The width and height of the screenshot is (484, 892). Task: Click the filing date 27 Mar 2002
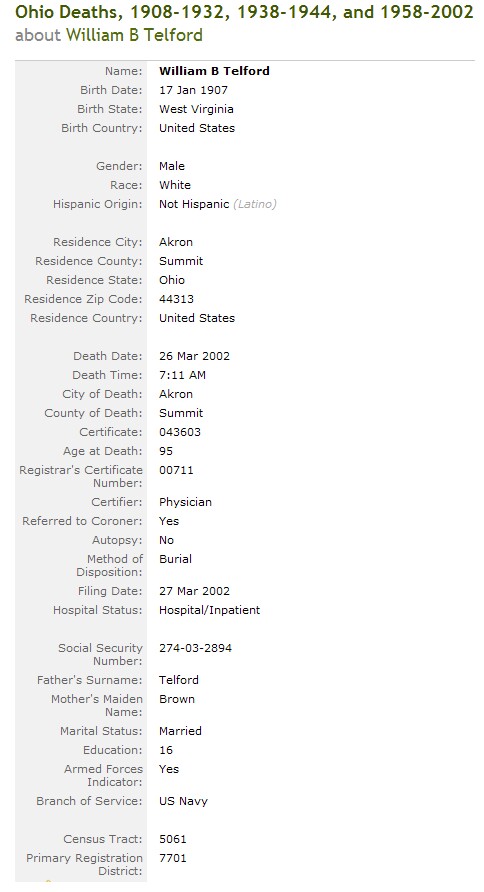coord(195,591)
